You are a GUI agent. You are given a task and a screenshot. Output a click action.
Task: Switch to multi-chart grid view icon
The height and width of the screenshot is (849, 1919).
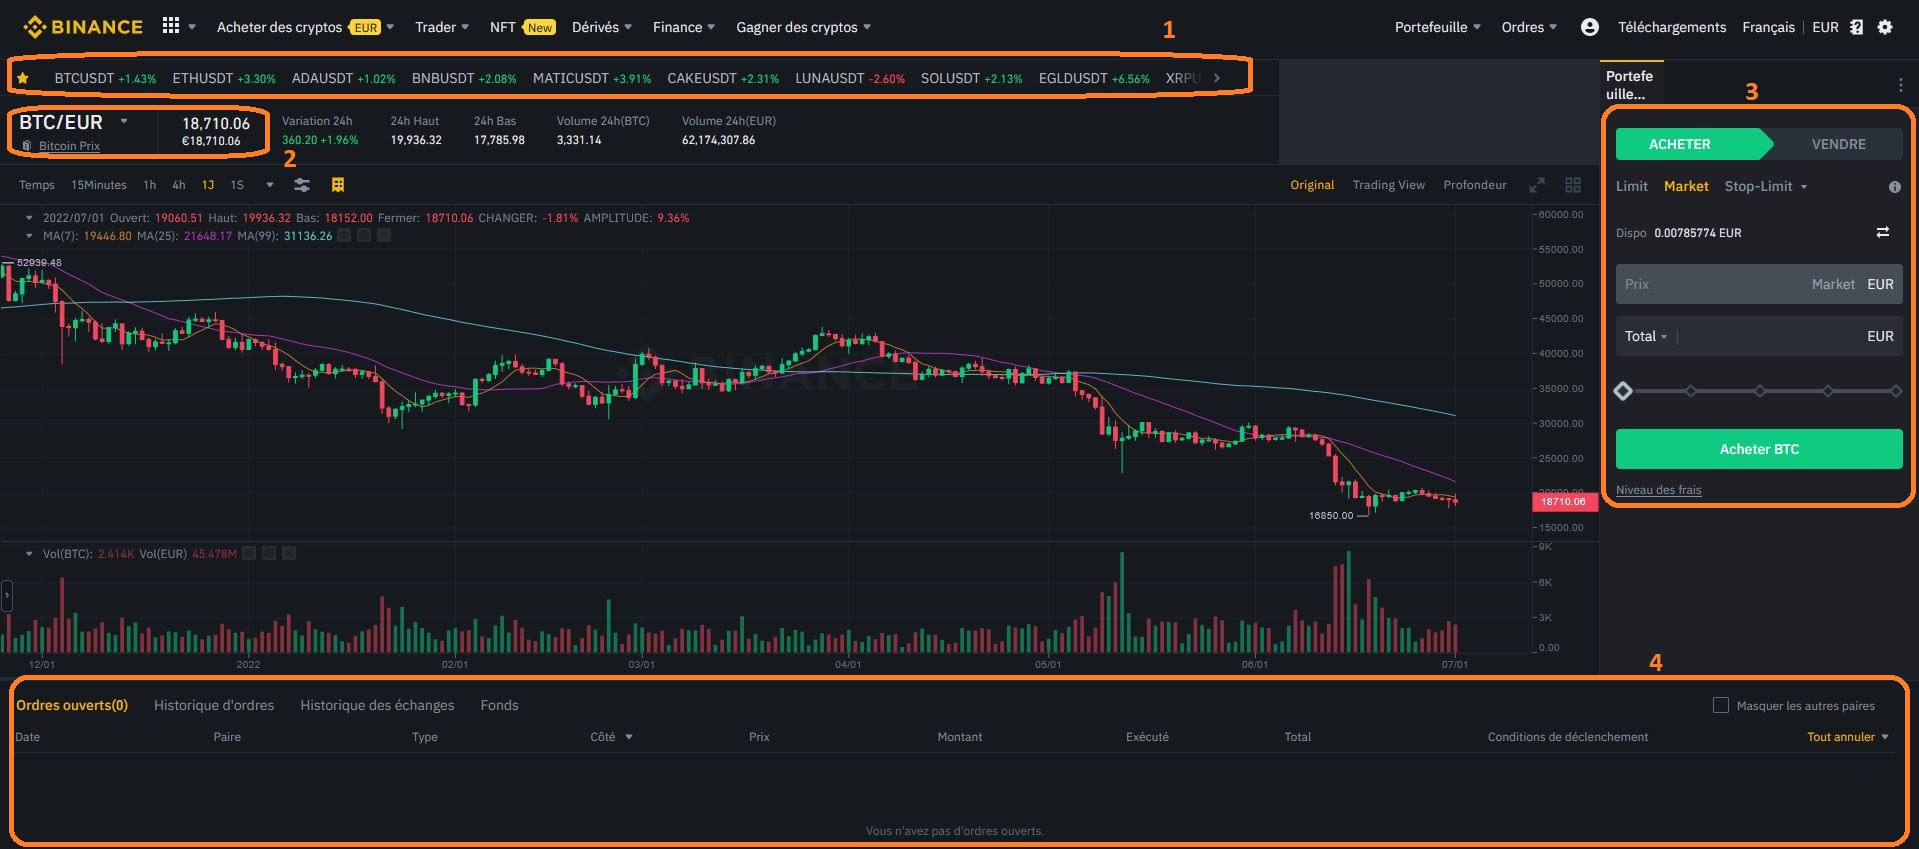tap(1573, 185)
